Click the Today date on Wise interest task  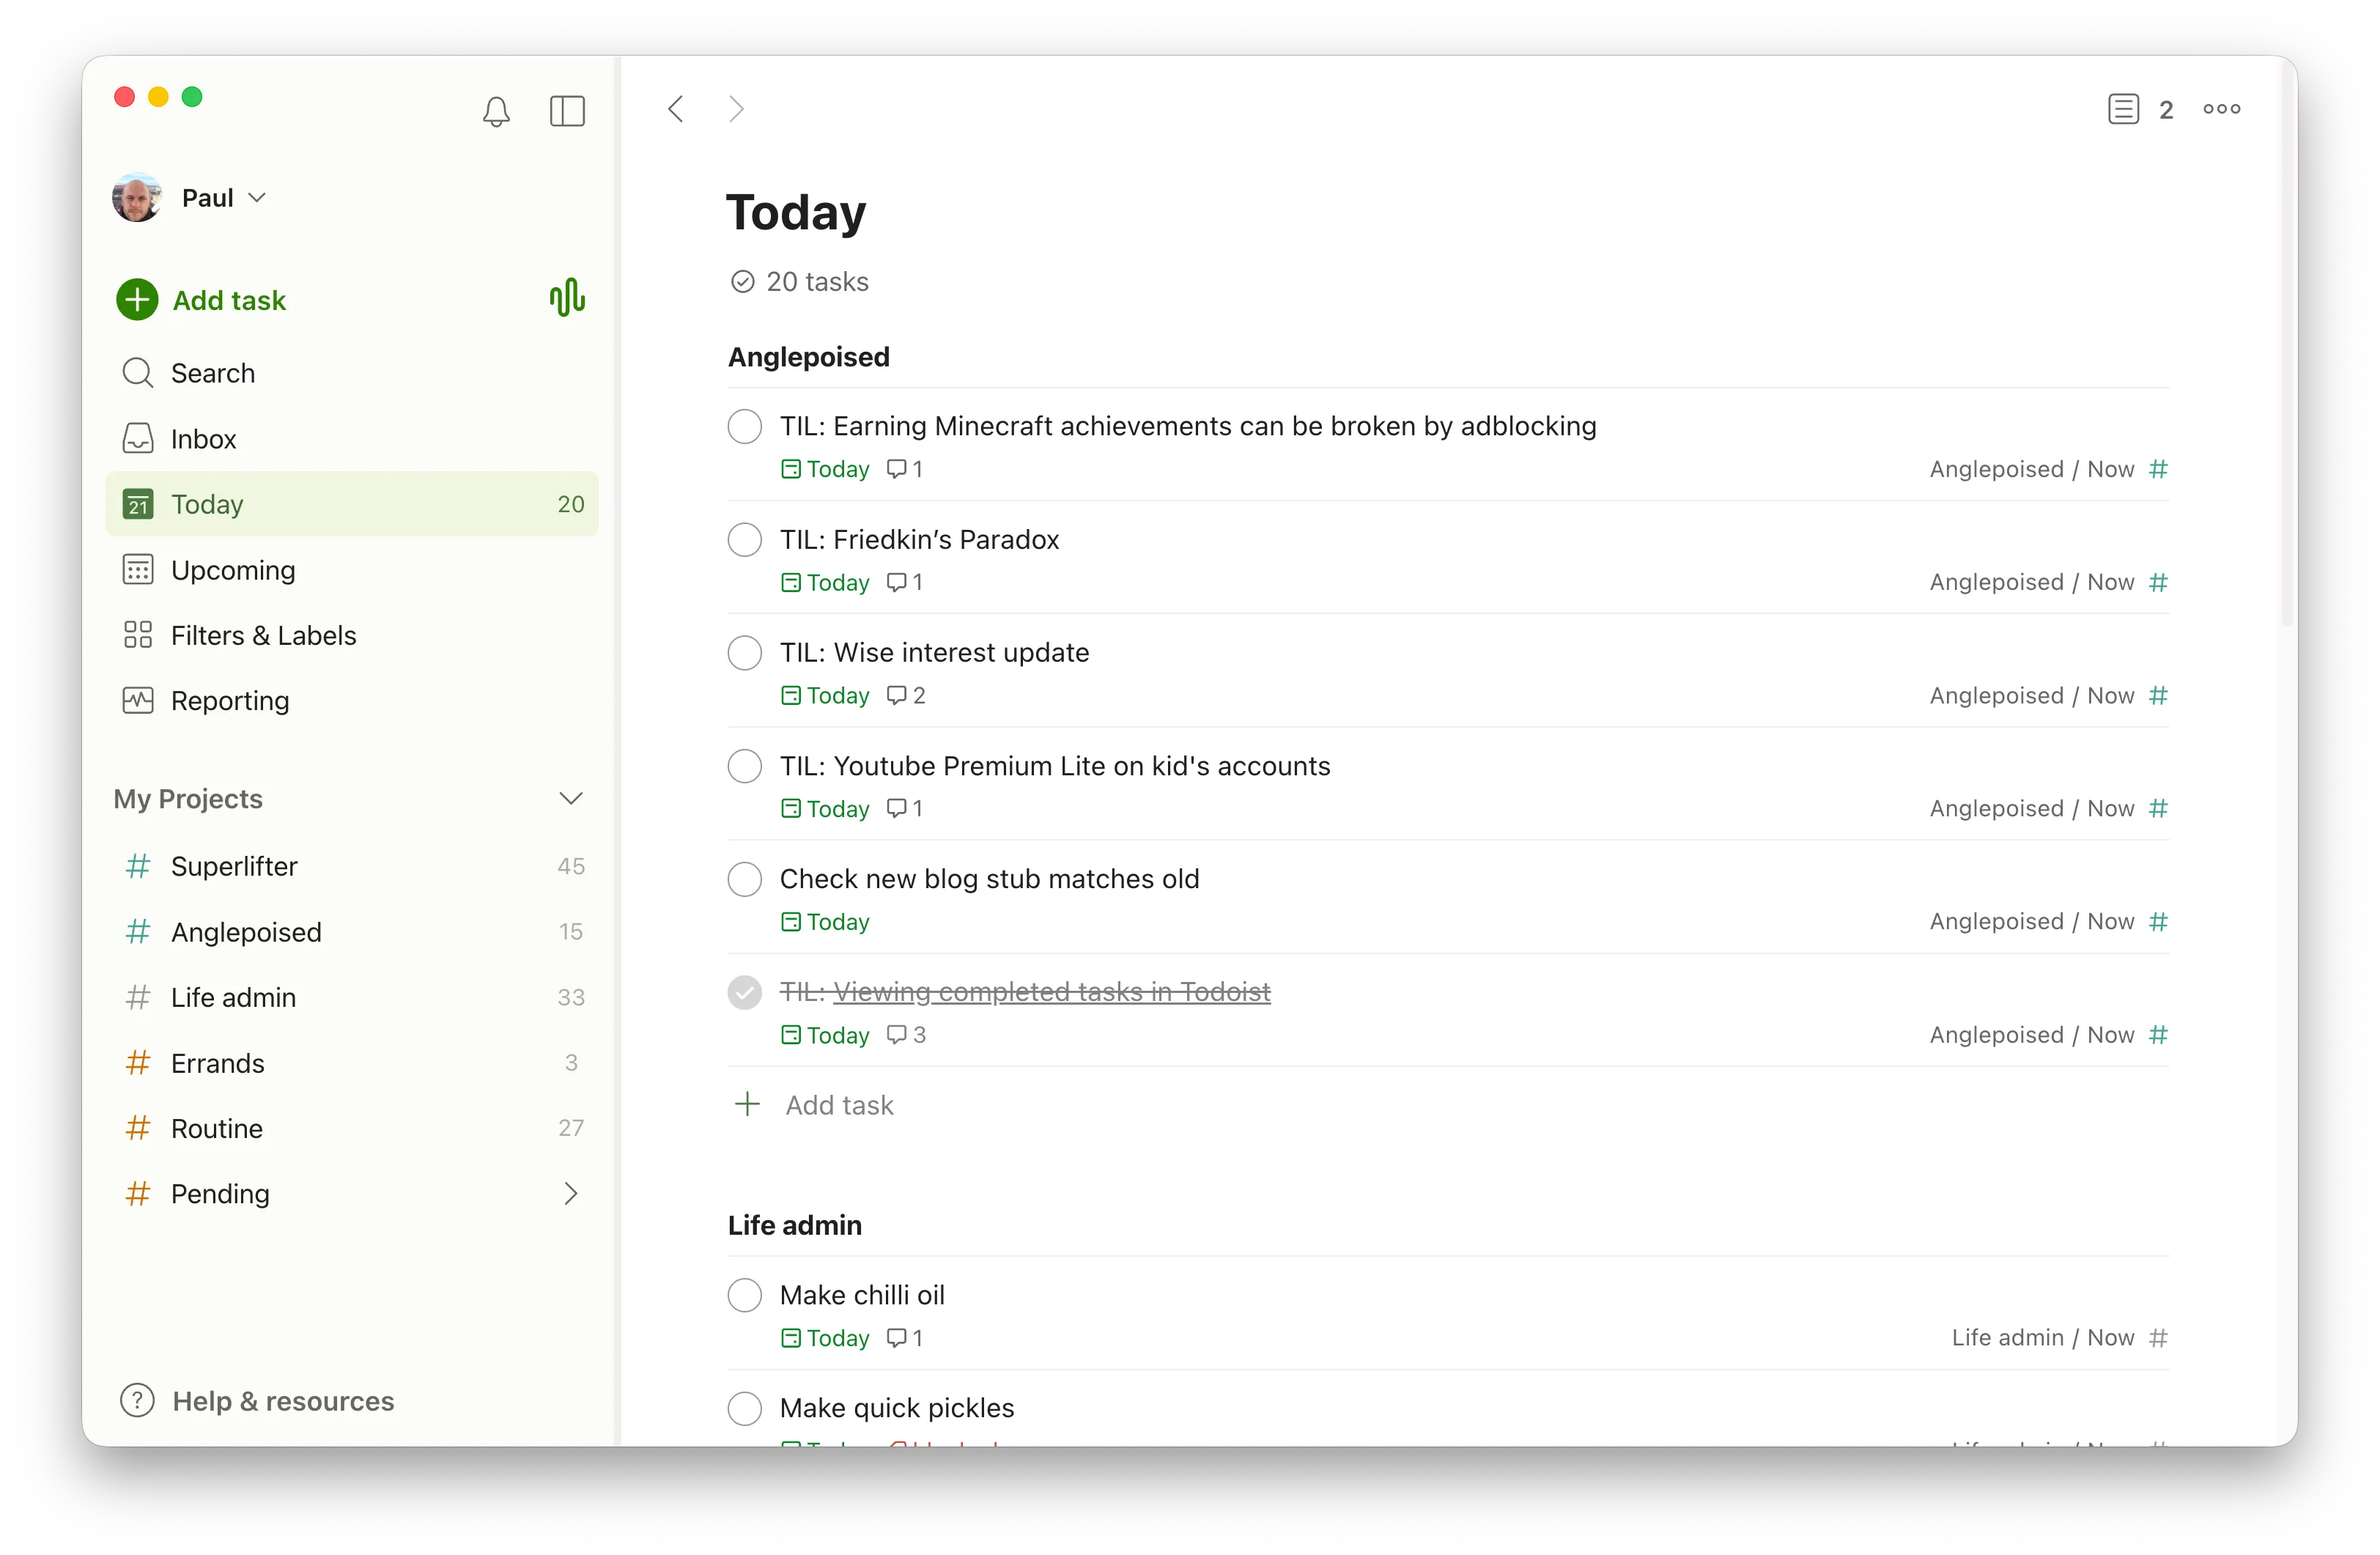[x=825, y=695]
